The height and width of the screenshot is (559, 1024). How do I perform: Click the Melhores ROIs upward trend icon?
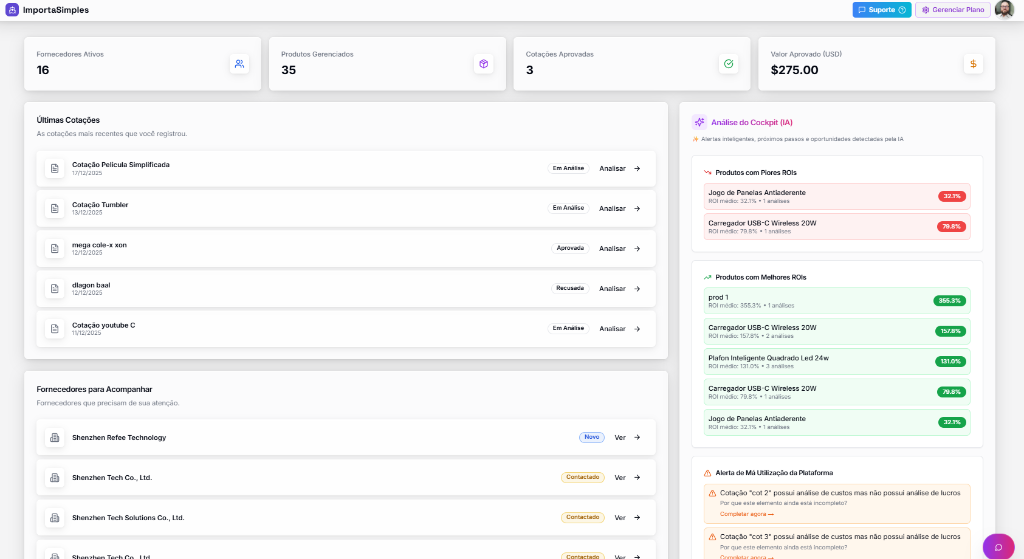[707, 278]
